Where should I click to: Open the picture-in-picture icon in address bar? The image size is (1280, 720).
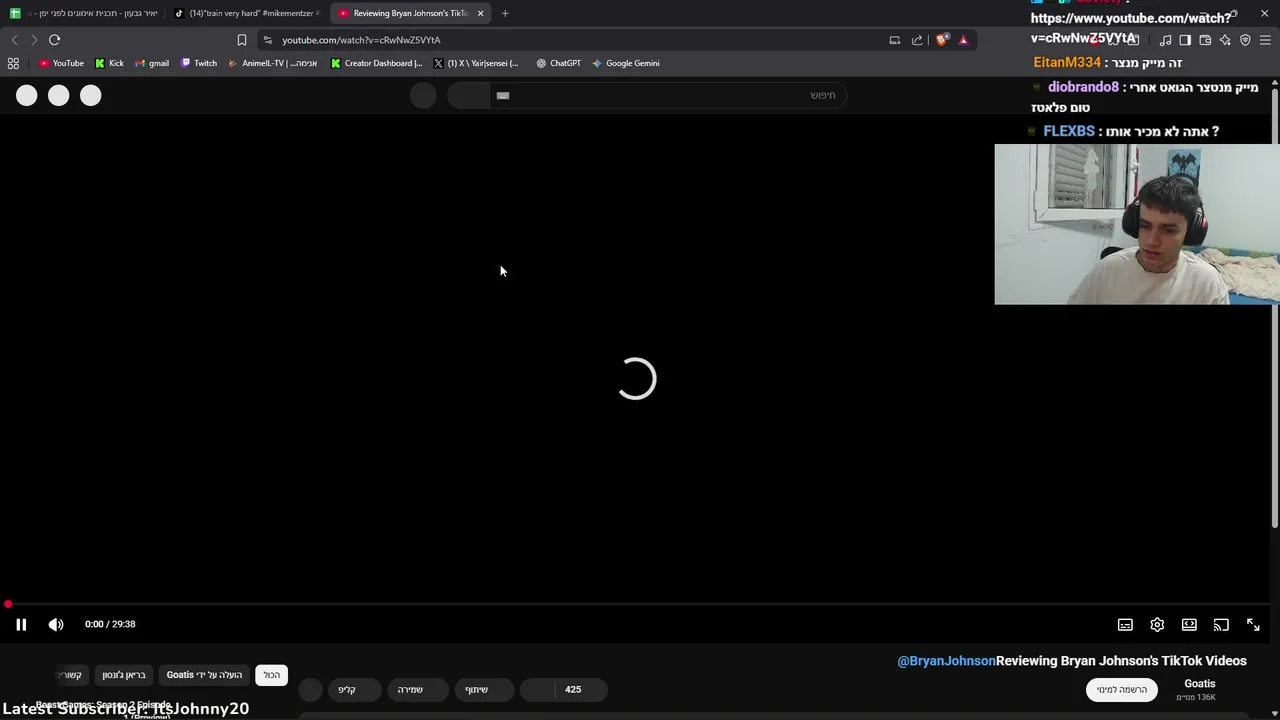click(895, 40)
